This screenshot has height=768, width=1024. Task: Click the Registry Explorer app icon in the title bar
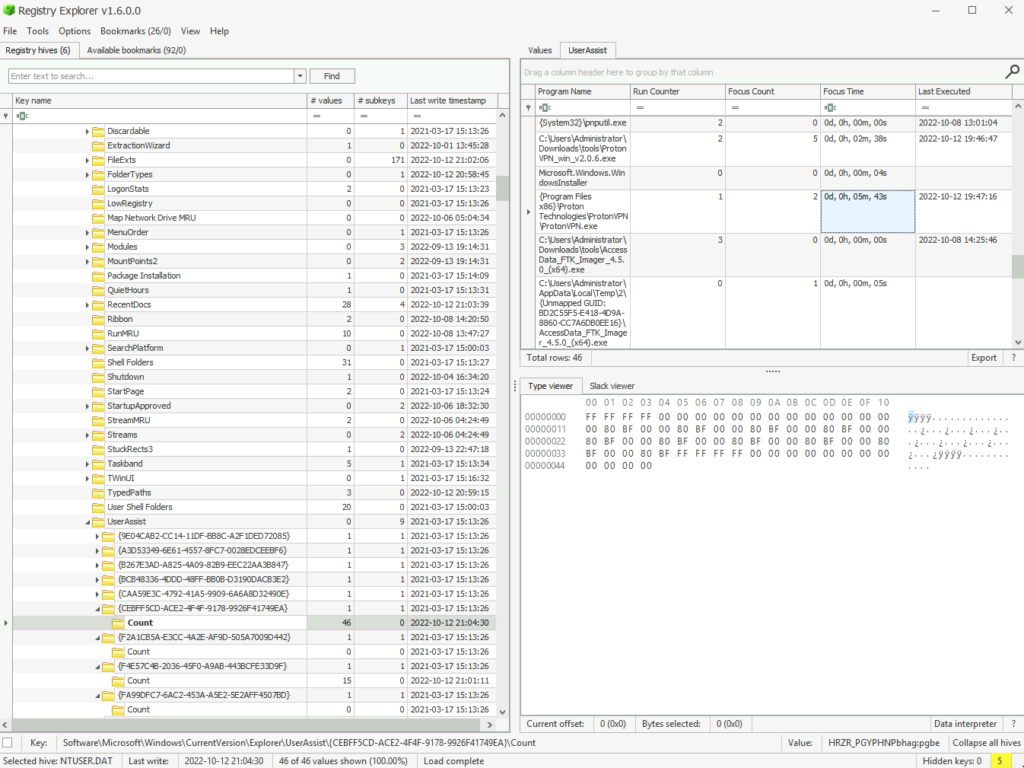coord(8,10)
